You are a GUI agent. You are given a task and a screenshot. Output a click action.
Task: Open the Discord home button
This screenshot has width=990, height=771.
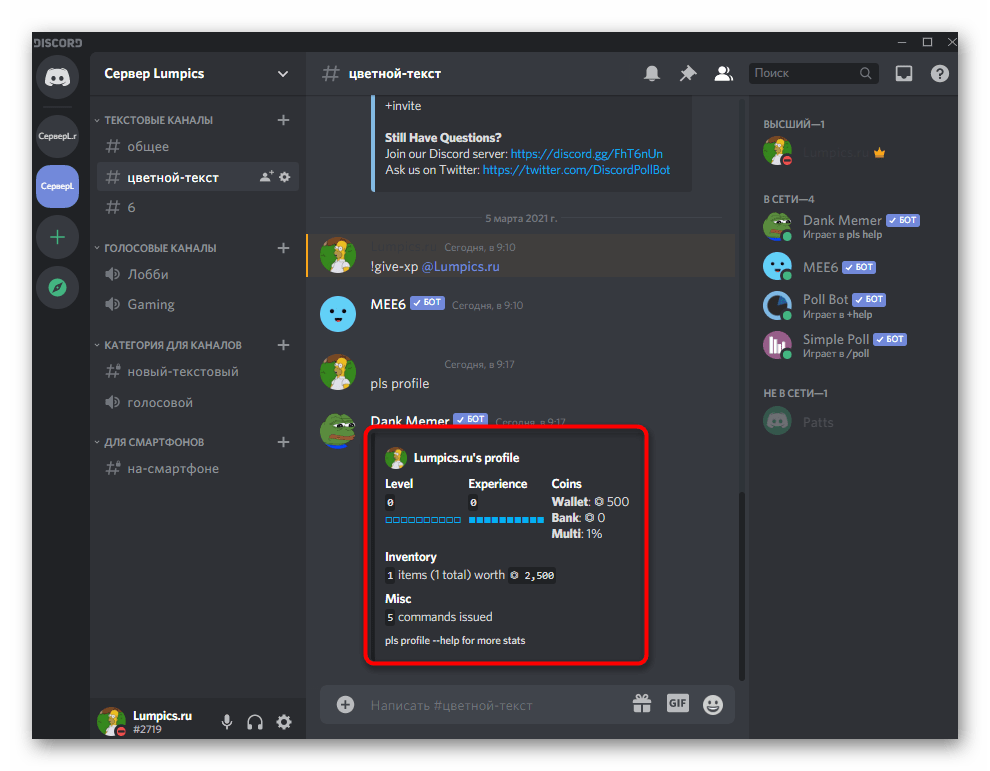(x=57, y=79)
